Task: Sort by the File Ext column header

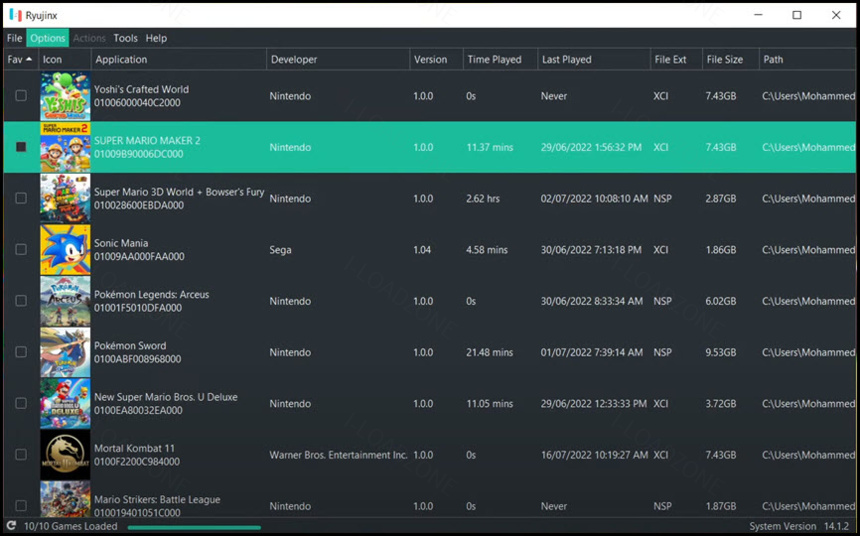Action: [x=677, y=59]
